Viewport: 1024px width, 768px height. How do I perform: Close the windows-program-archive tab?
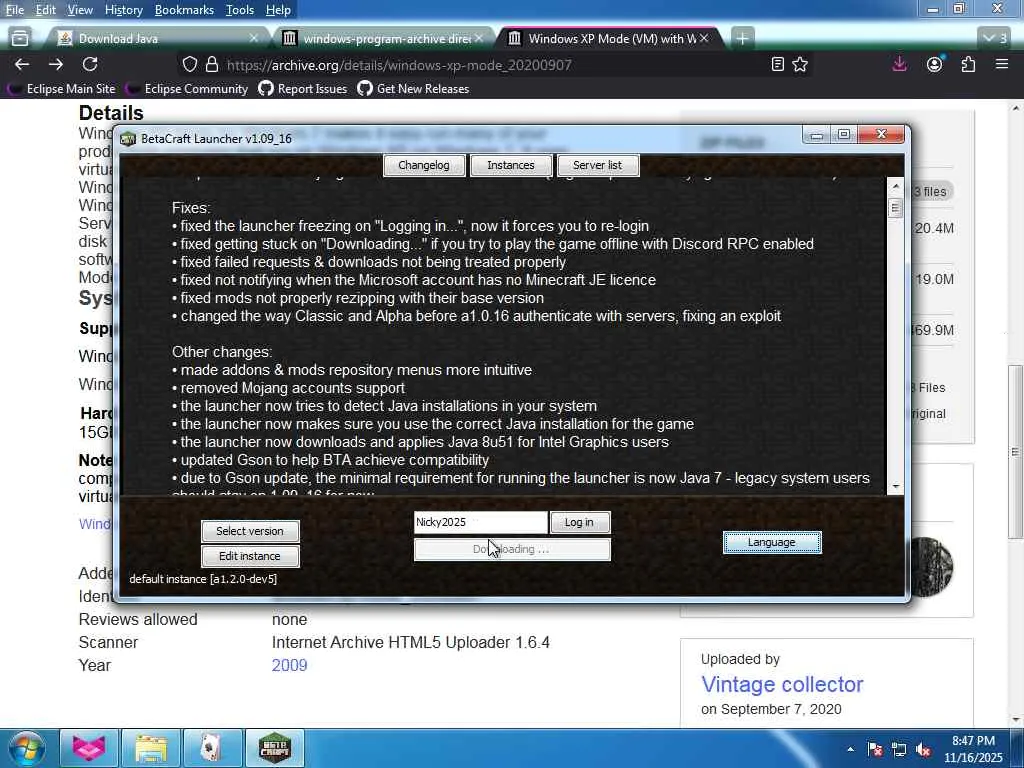tap(479, 39)
